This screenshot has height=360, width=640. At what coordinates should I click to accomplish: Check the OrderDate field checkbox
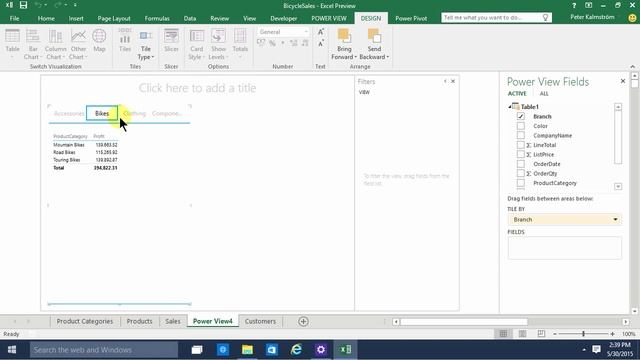point(521,164)
